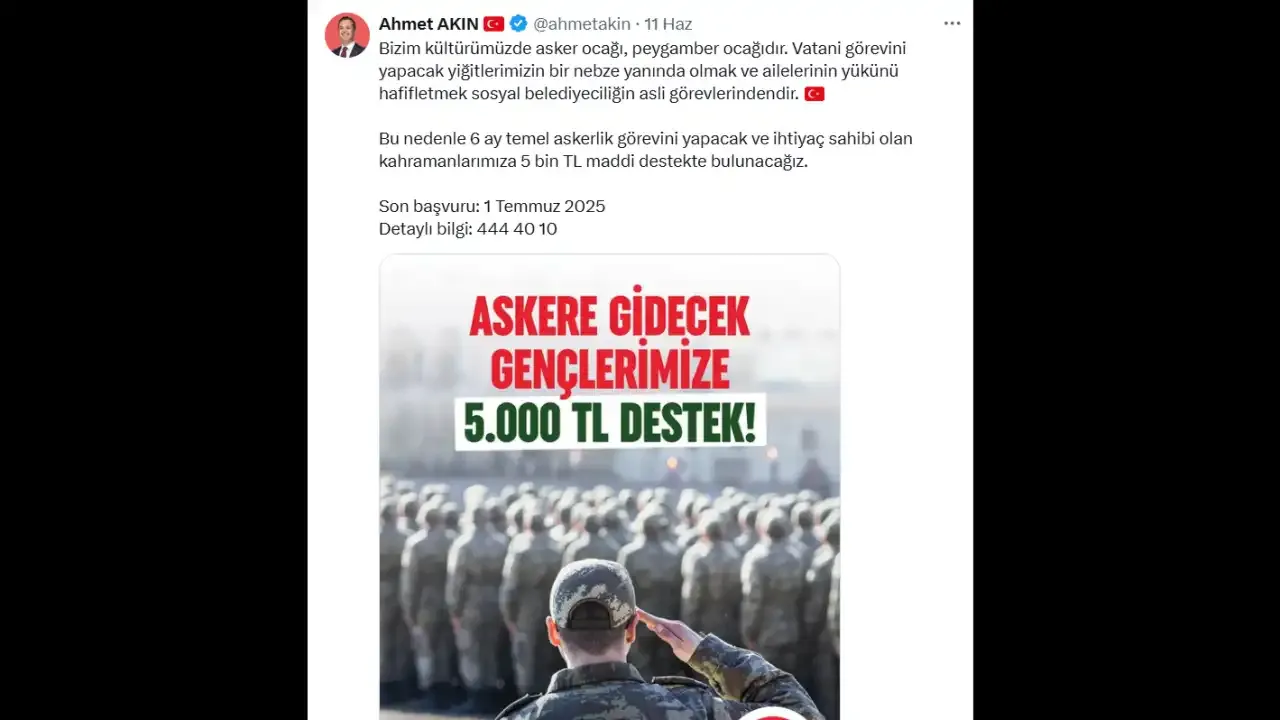Open the tweet via the 11 Haz timestamp
Screen dimensions: 1280x720
pos(668,24)
